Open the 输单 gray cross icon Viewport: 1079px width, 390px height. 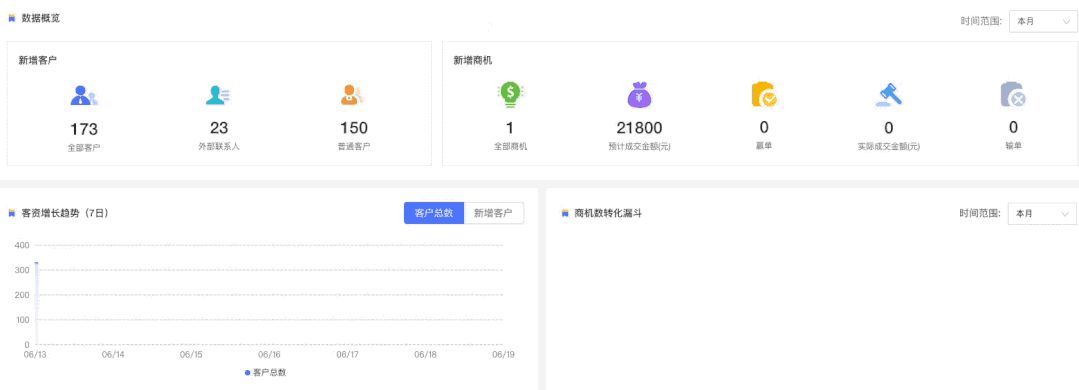click(1013, 95)
